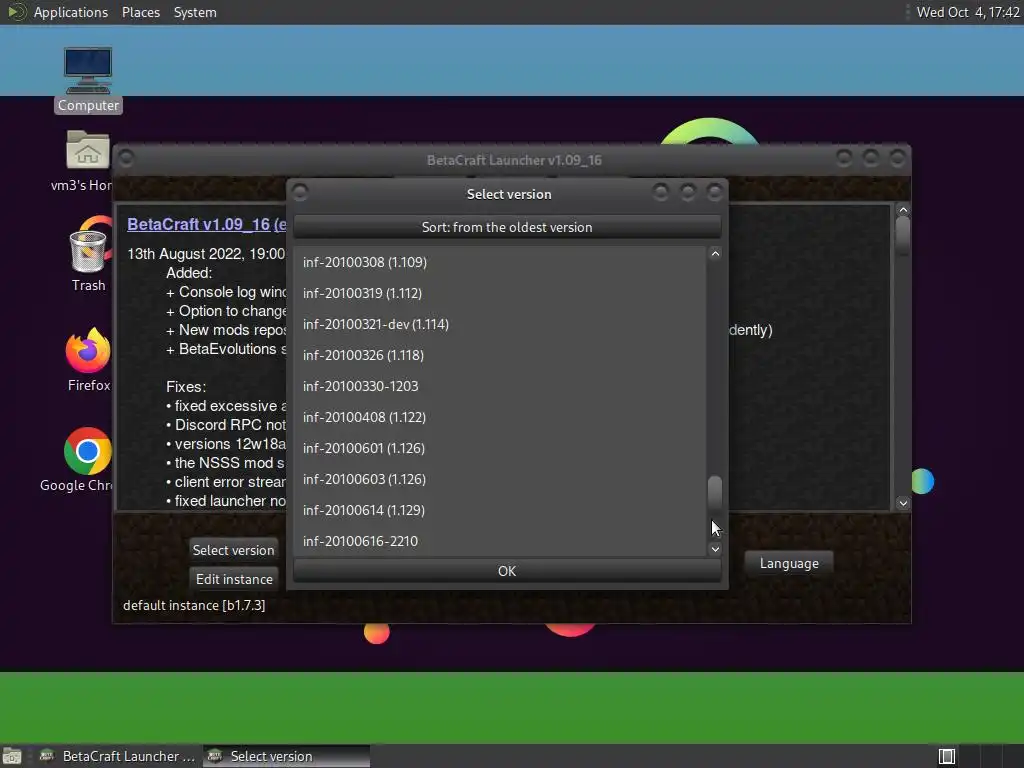Open the BetaCraft v1.09_16 changelog link
The height and width of the screenshot is (768, 1024).
click(x=206, y=224)
